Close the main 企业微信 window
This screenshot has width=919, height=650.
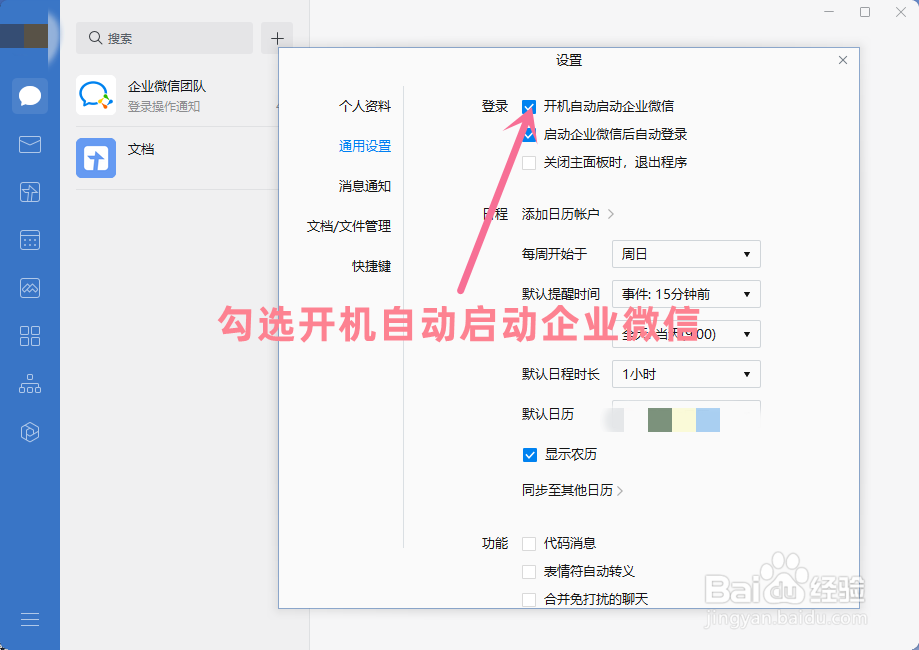[901, 12]
